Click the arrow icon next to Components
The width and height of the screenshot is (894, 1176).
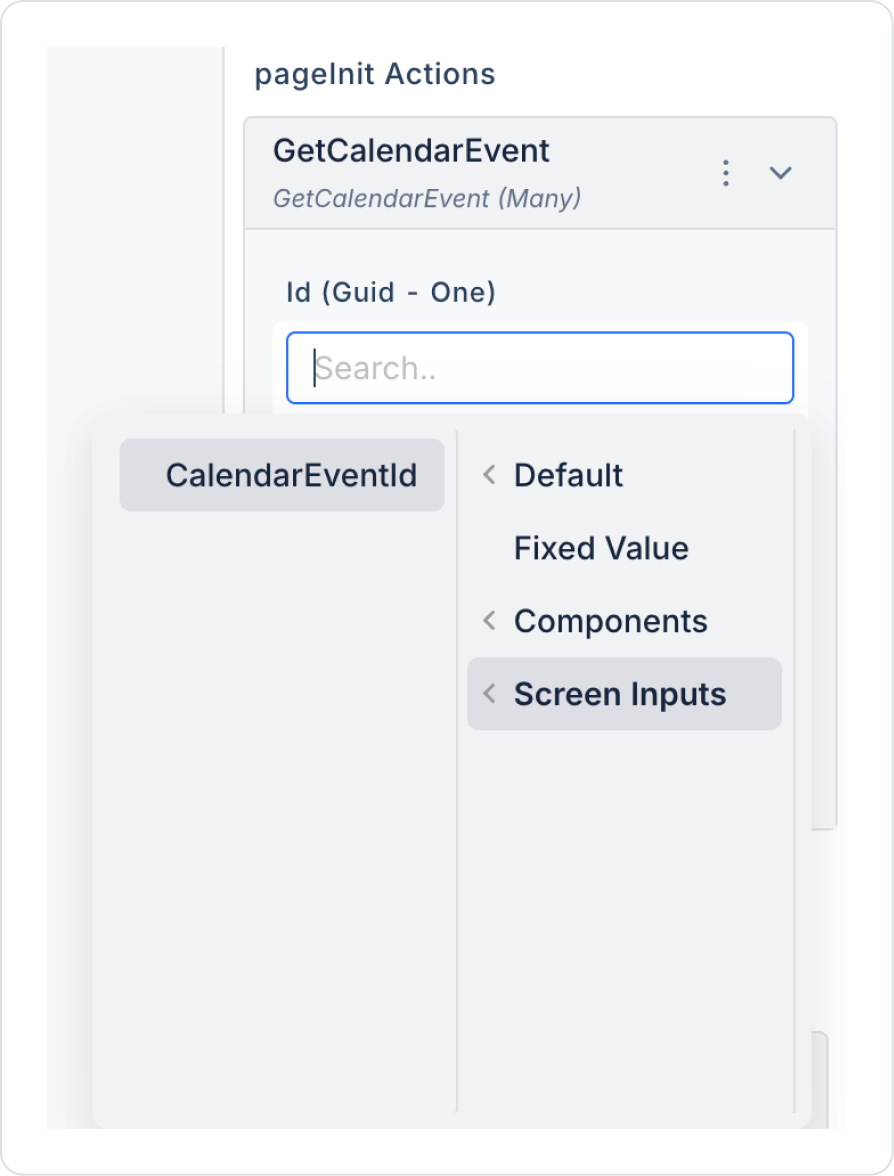489,621
